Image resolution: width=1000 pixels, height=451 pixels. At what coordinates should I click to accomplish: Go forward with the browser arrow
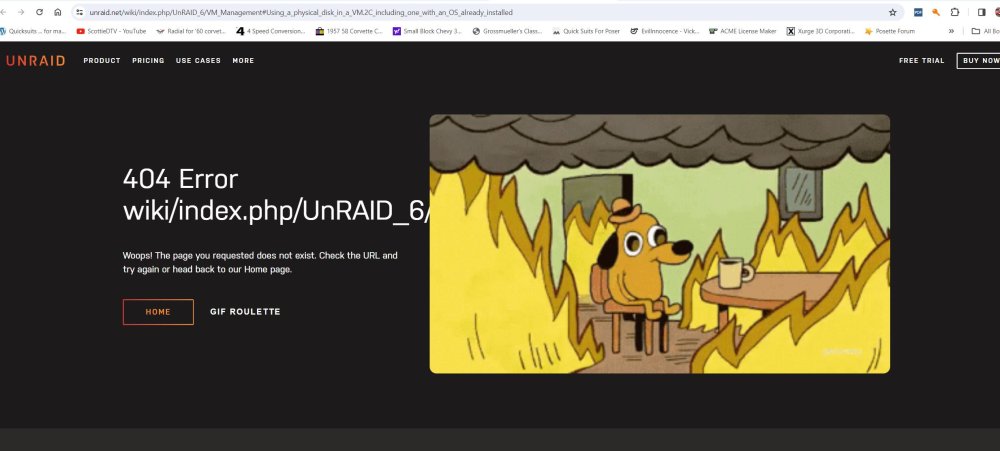[x=21, y=12]
